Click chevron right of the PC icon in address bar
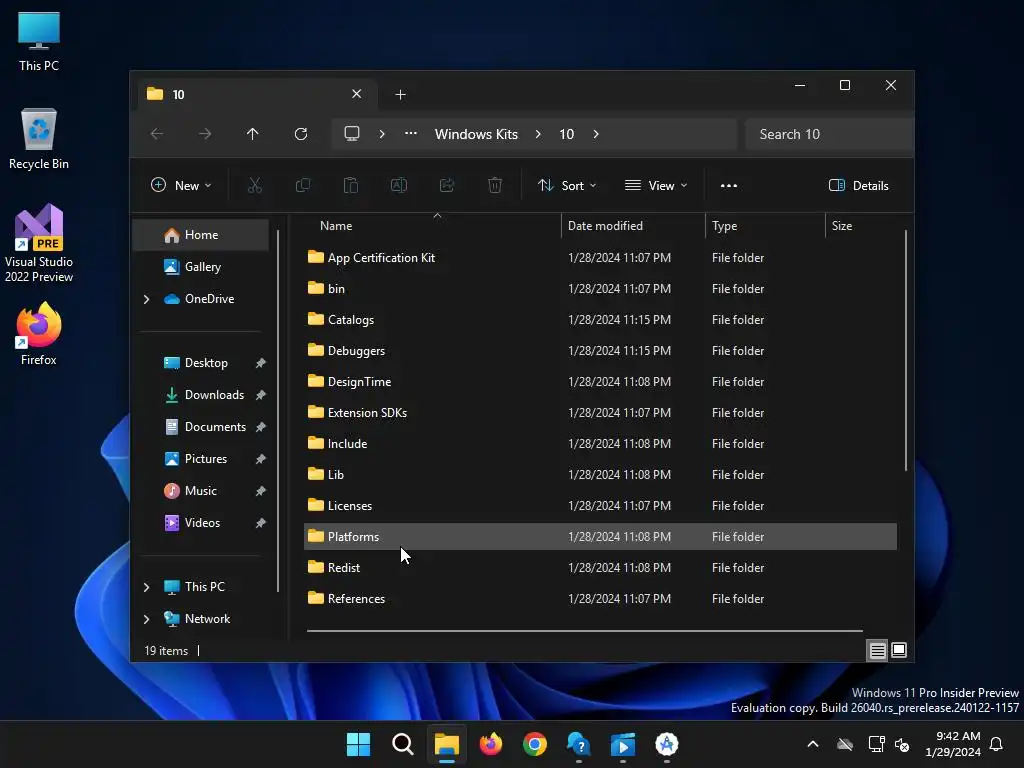The image size is (1024, 768). pyautogui.click(x=382, y=134)
